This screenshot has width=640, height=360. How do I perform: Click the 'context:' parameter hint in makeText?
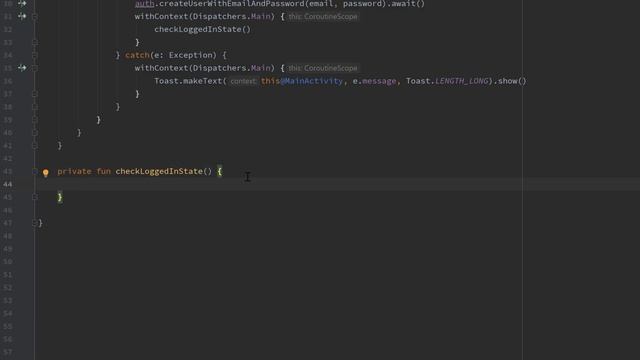(x=243, y=81)
